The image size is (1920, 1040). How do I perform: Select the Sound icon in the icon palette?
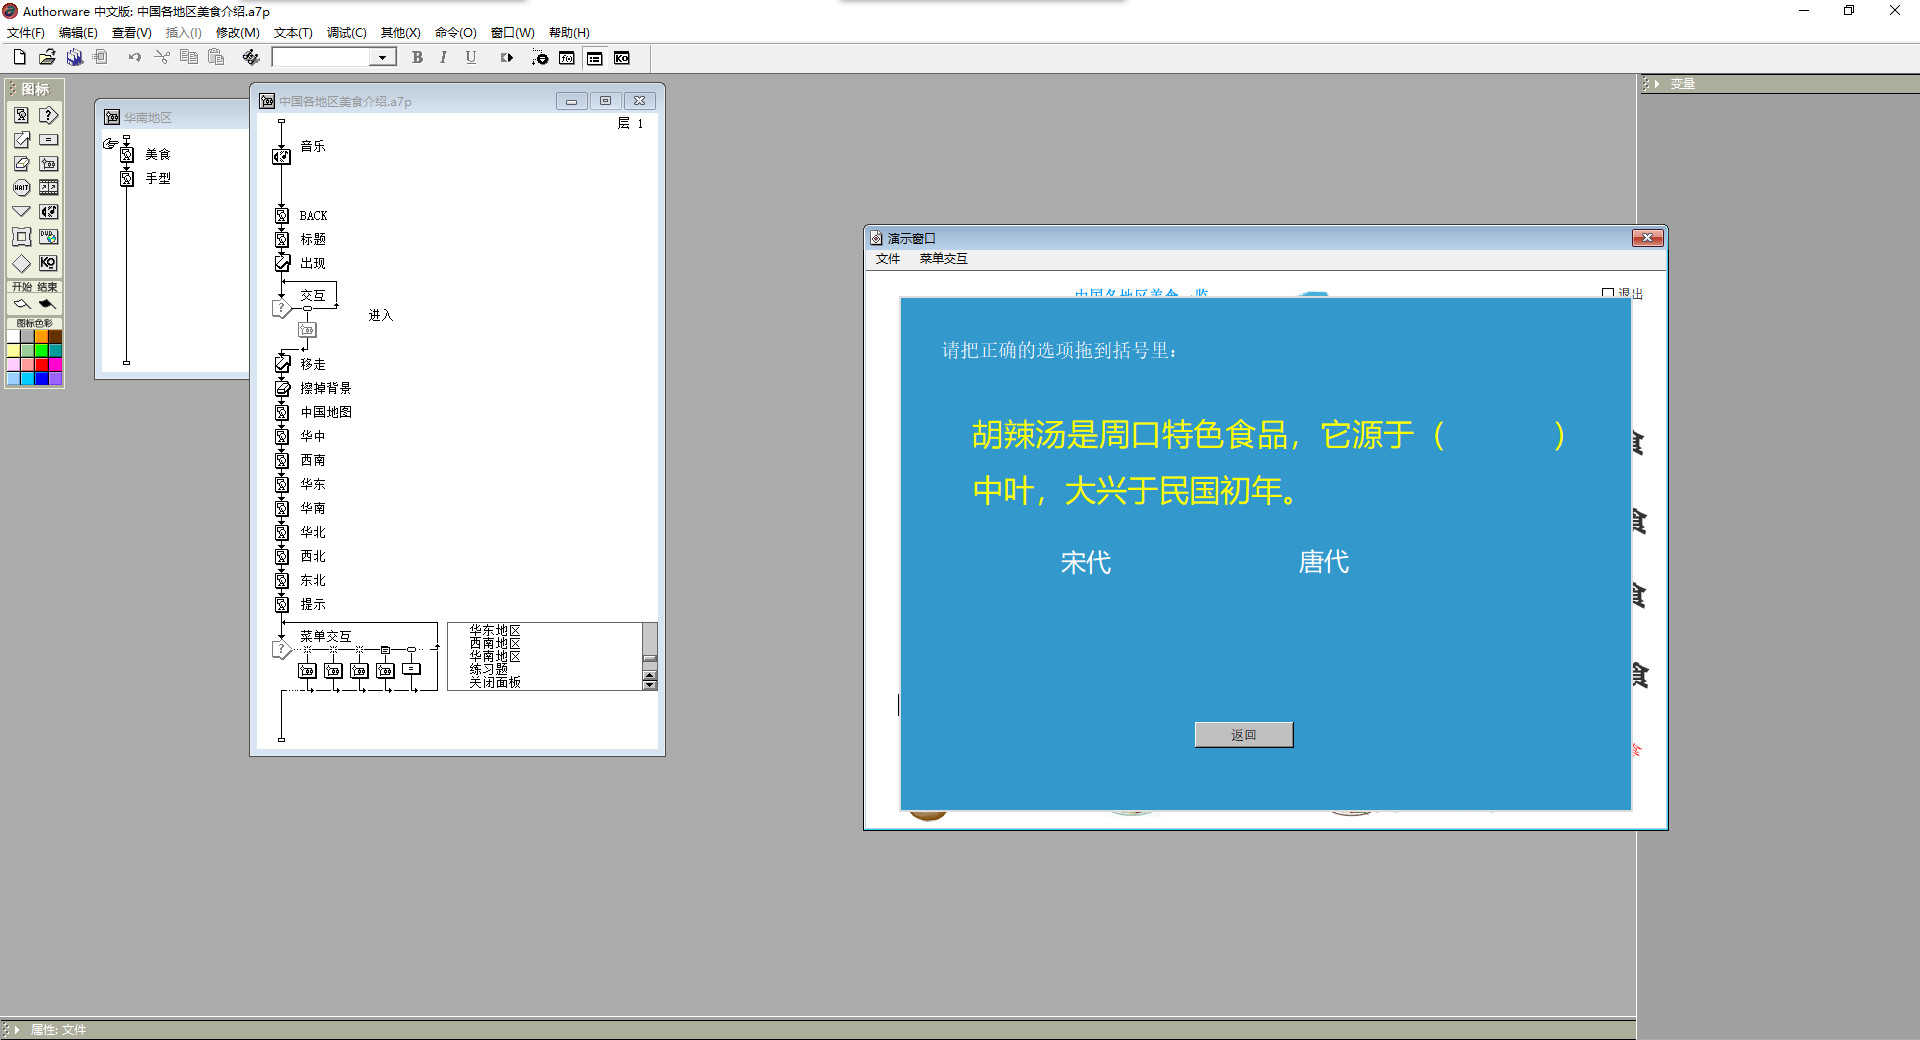pyautogui.click(x=48, y=212)
